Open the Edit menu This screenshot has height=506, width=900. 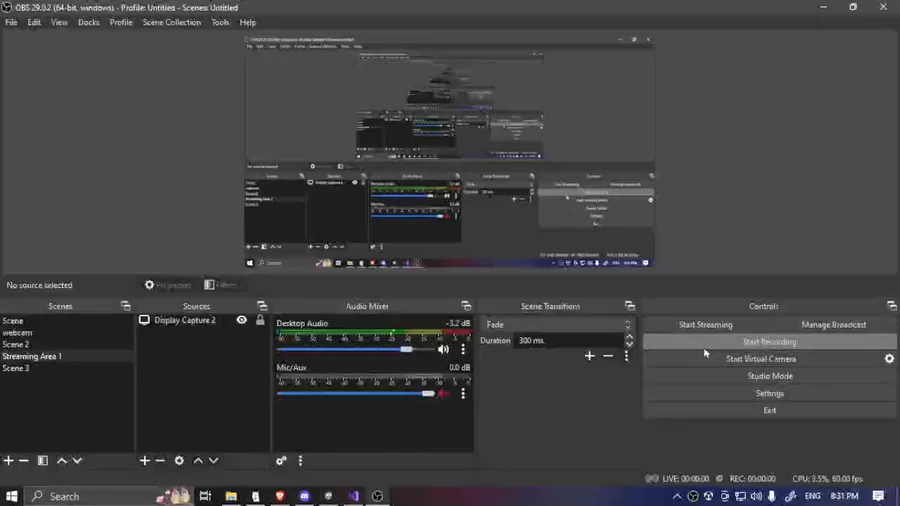click(34, 22)
